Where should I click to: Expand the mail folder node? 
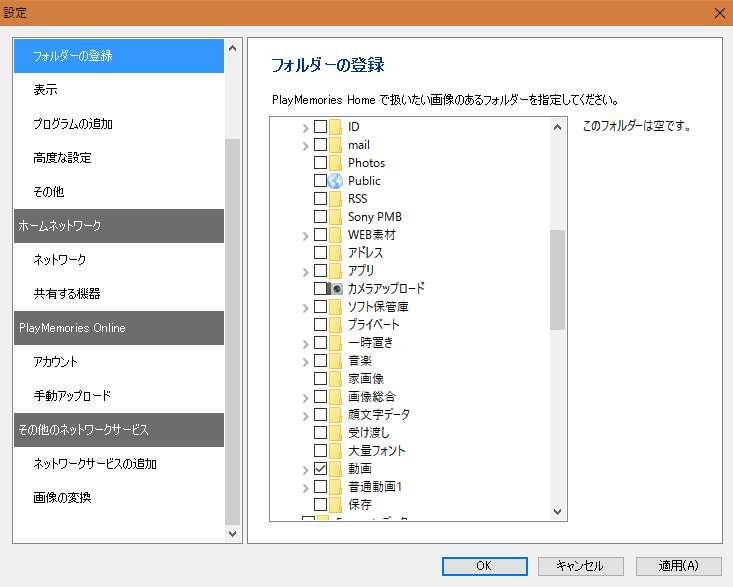pyautogui.click(x=305, y=146)
